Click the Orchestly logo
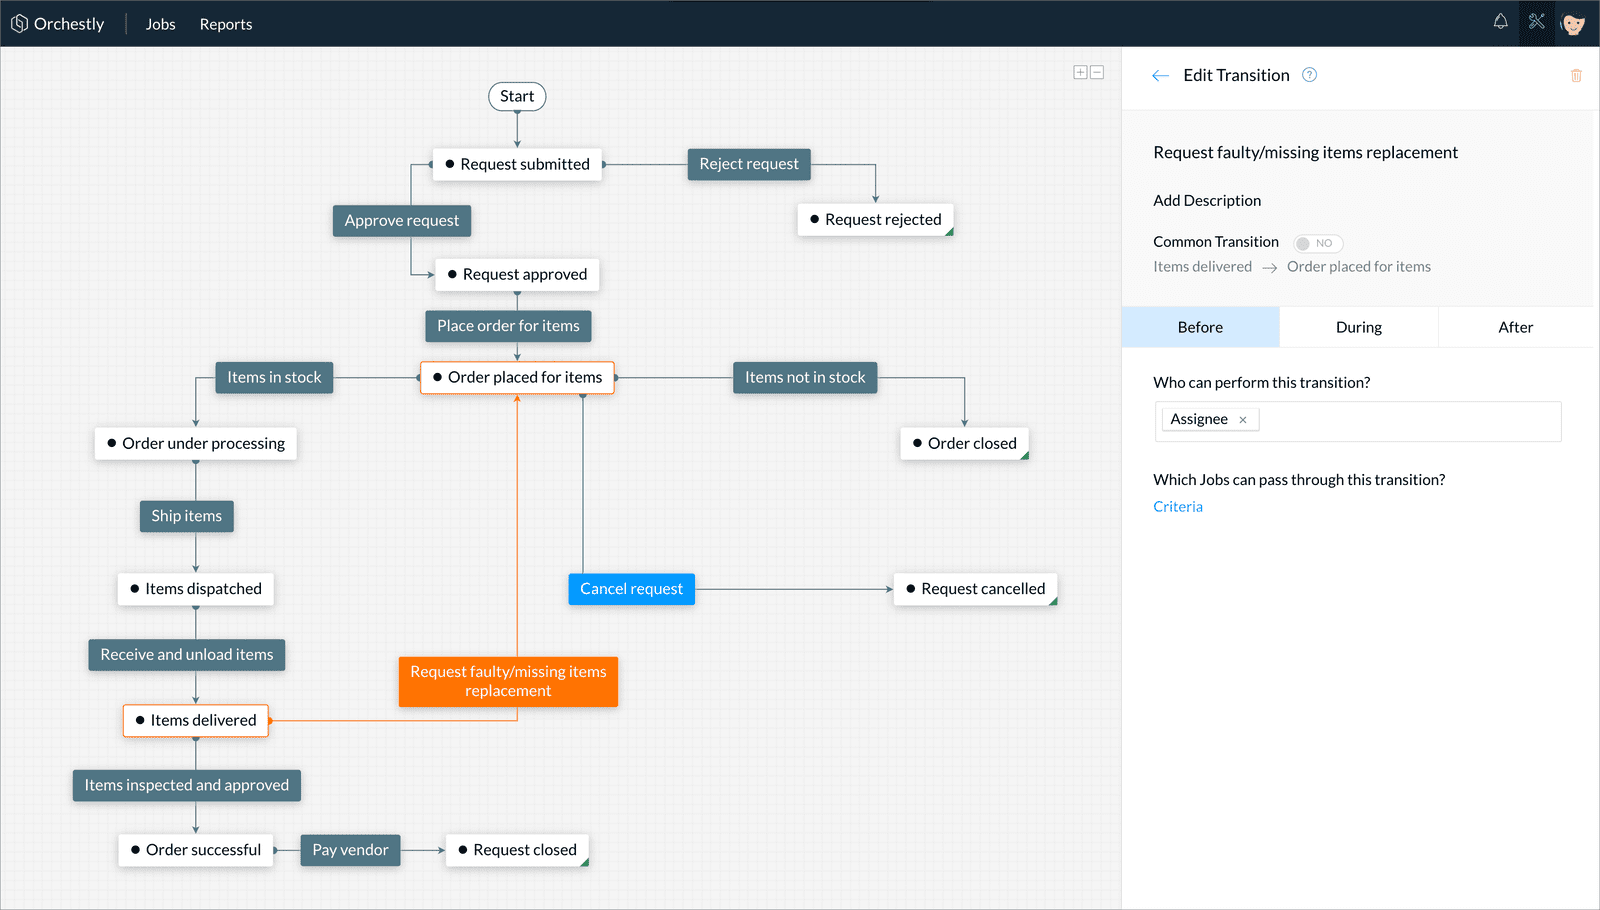1600x910 pixels. tap(57, 24)
